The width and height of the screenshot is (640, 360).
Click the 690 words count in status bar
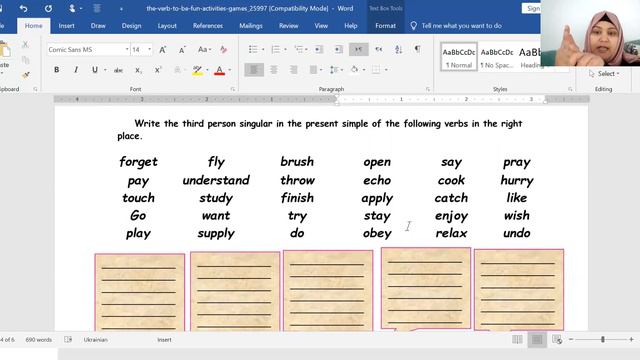click(39, 340)
